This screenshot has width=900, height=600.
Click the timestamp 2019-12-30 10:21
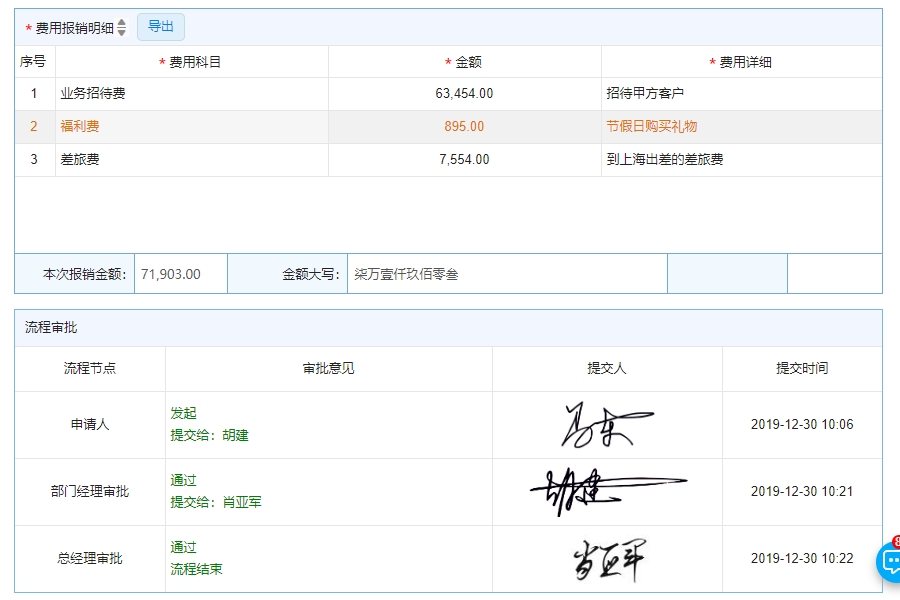pyautogui.click(x=802, y=491)
